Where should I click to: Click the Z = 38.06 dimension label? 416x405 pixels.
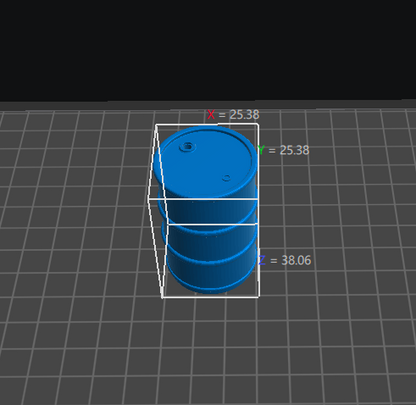[x=285, y=260]
